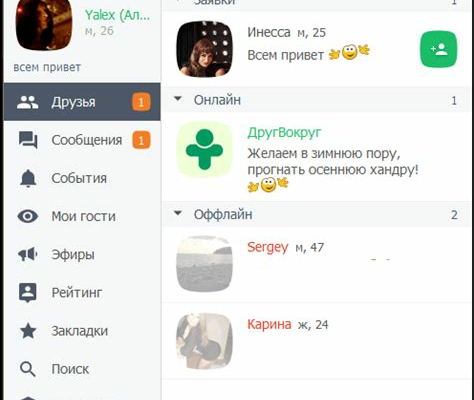
Task: Click the Мои гости eye icon
Action: point(28,216)
